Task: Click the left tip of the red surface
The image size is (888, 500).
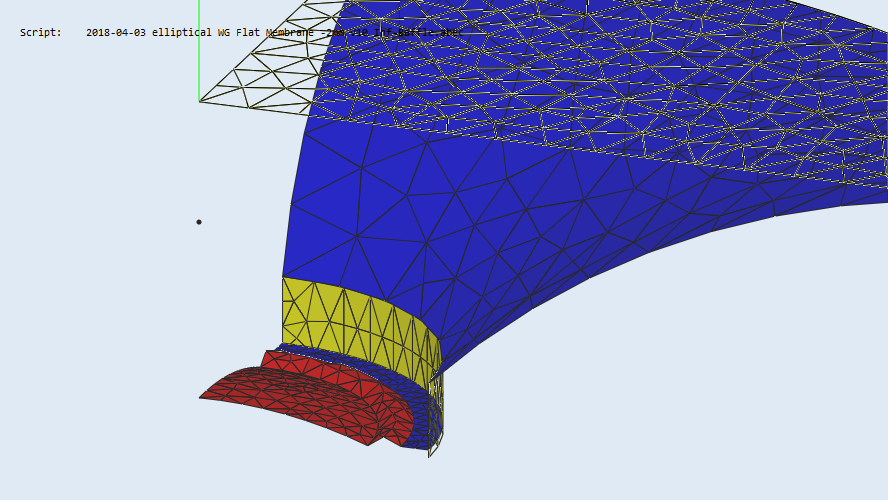Action: [202, 397]
